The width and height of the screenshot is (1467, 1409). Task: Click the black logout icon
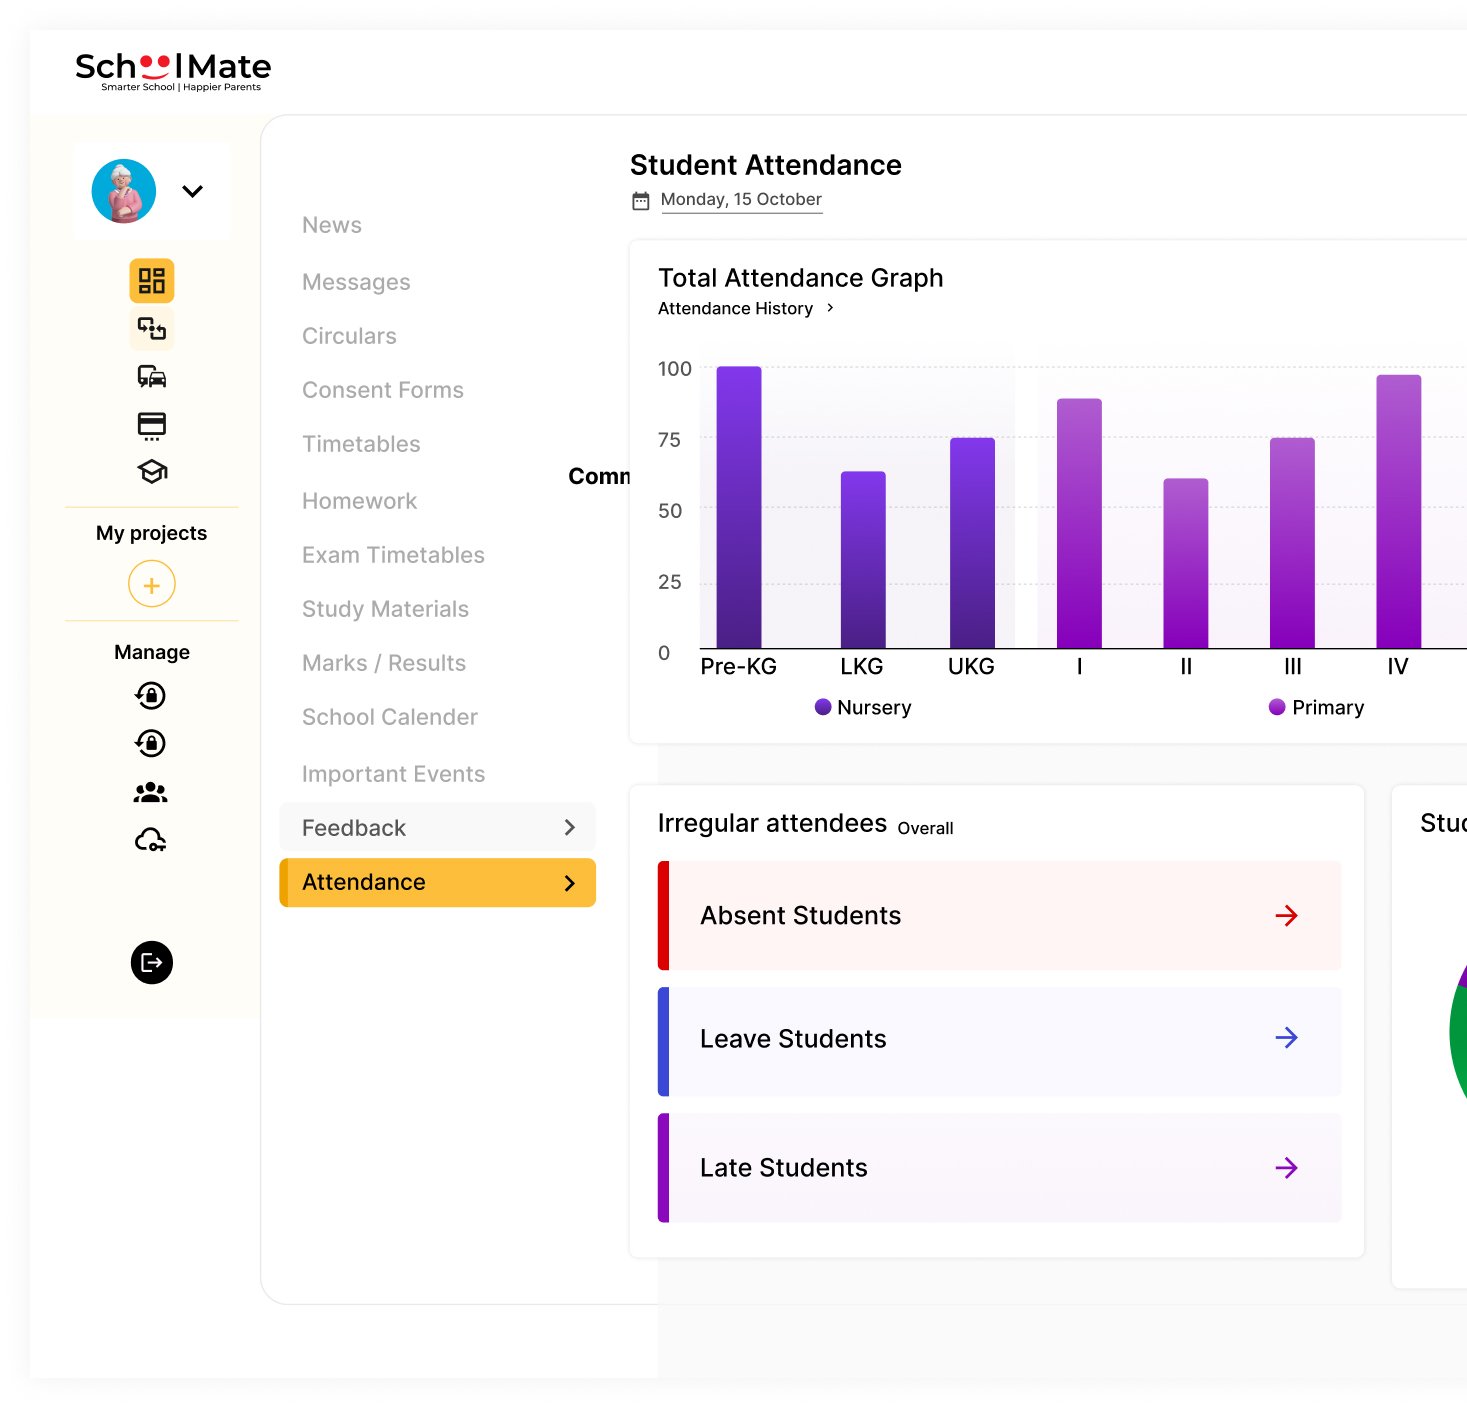coord(152,963)
